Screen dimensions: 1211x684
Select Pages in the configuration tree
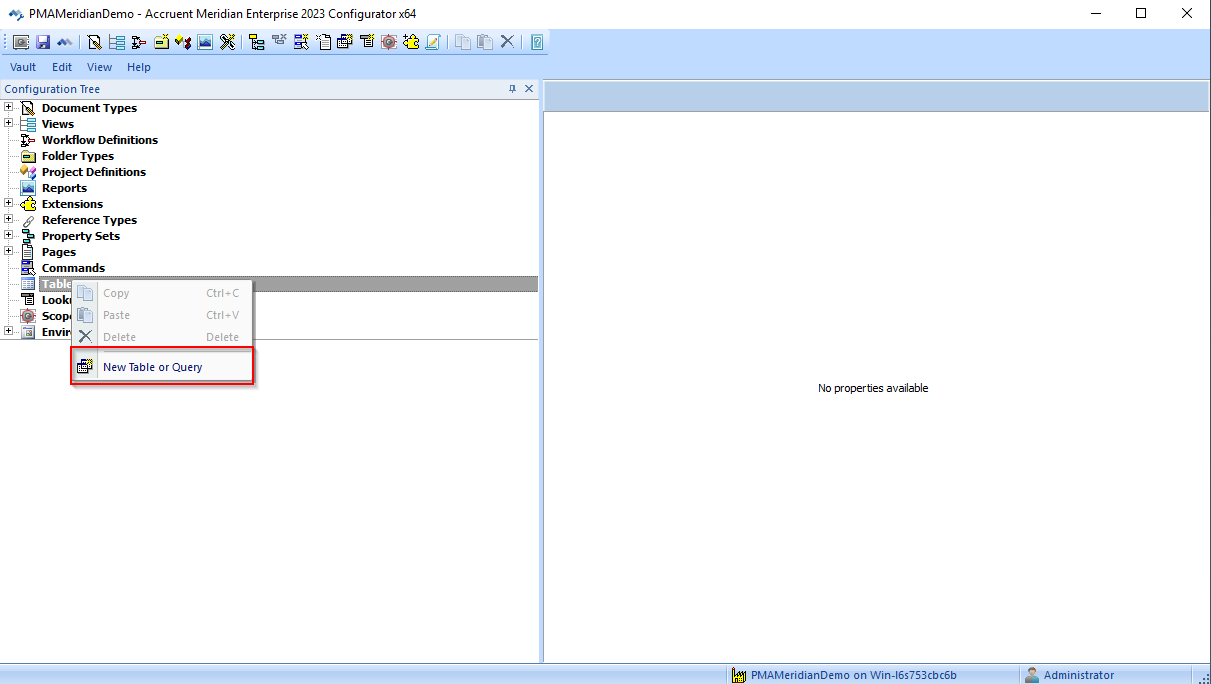(59, 252)
